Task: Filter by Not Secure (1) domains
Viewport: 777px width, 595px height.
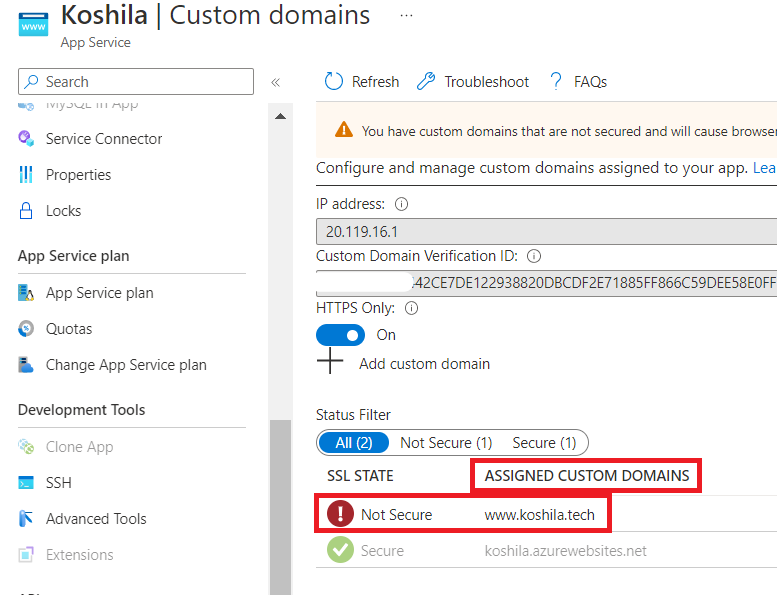Action: tap(446, 442)
